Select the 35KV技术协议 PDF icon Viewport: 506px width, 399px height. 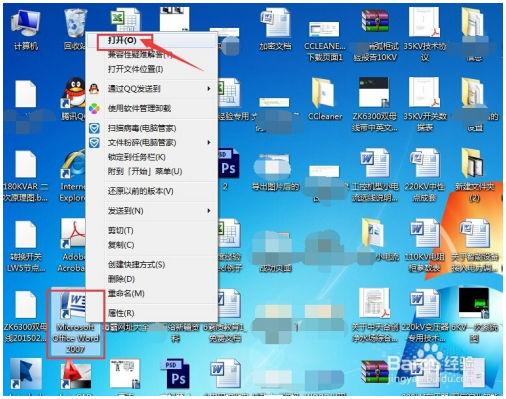[425, 34]
